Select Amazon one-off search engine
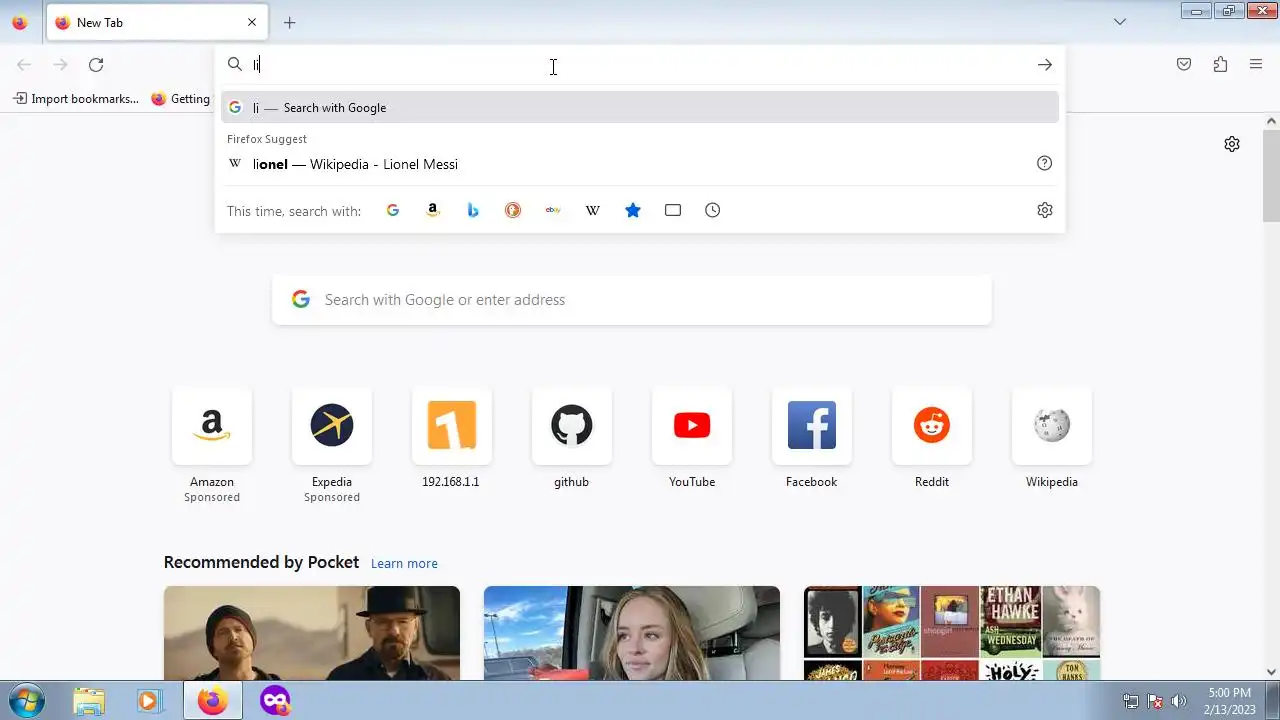 (433, 210)
